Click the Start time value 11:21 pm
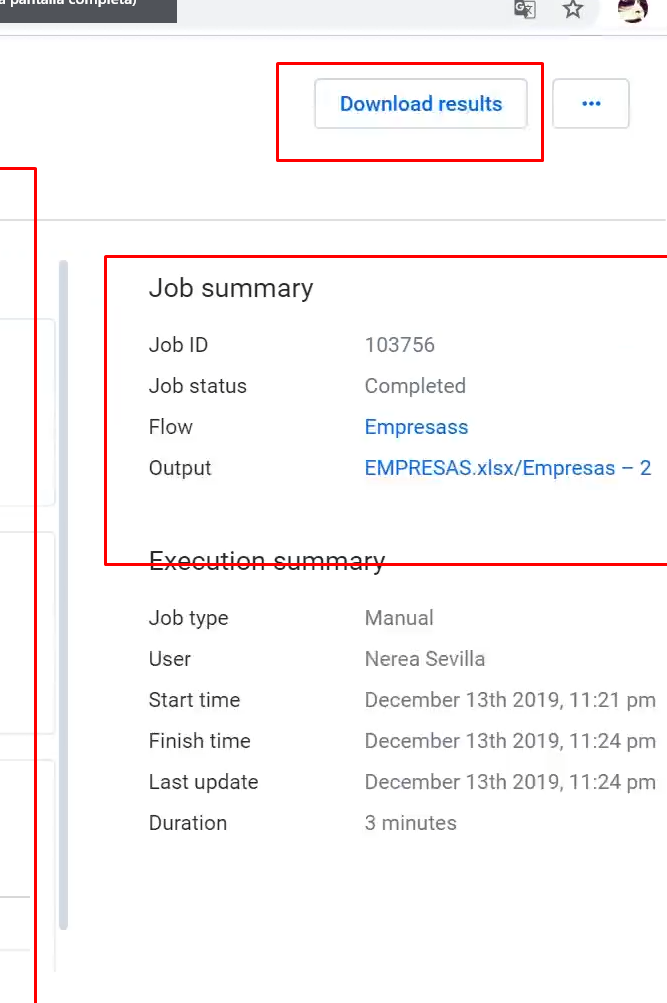 [510, 700]
